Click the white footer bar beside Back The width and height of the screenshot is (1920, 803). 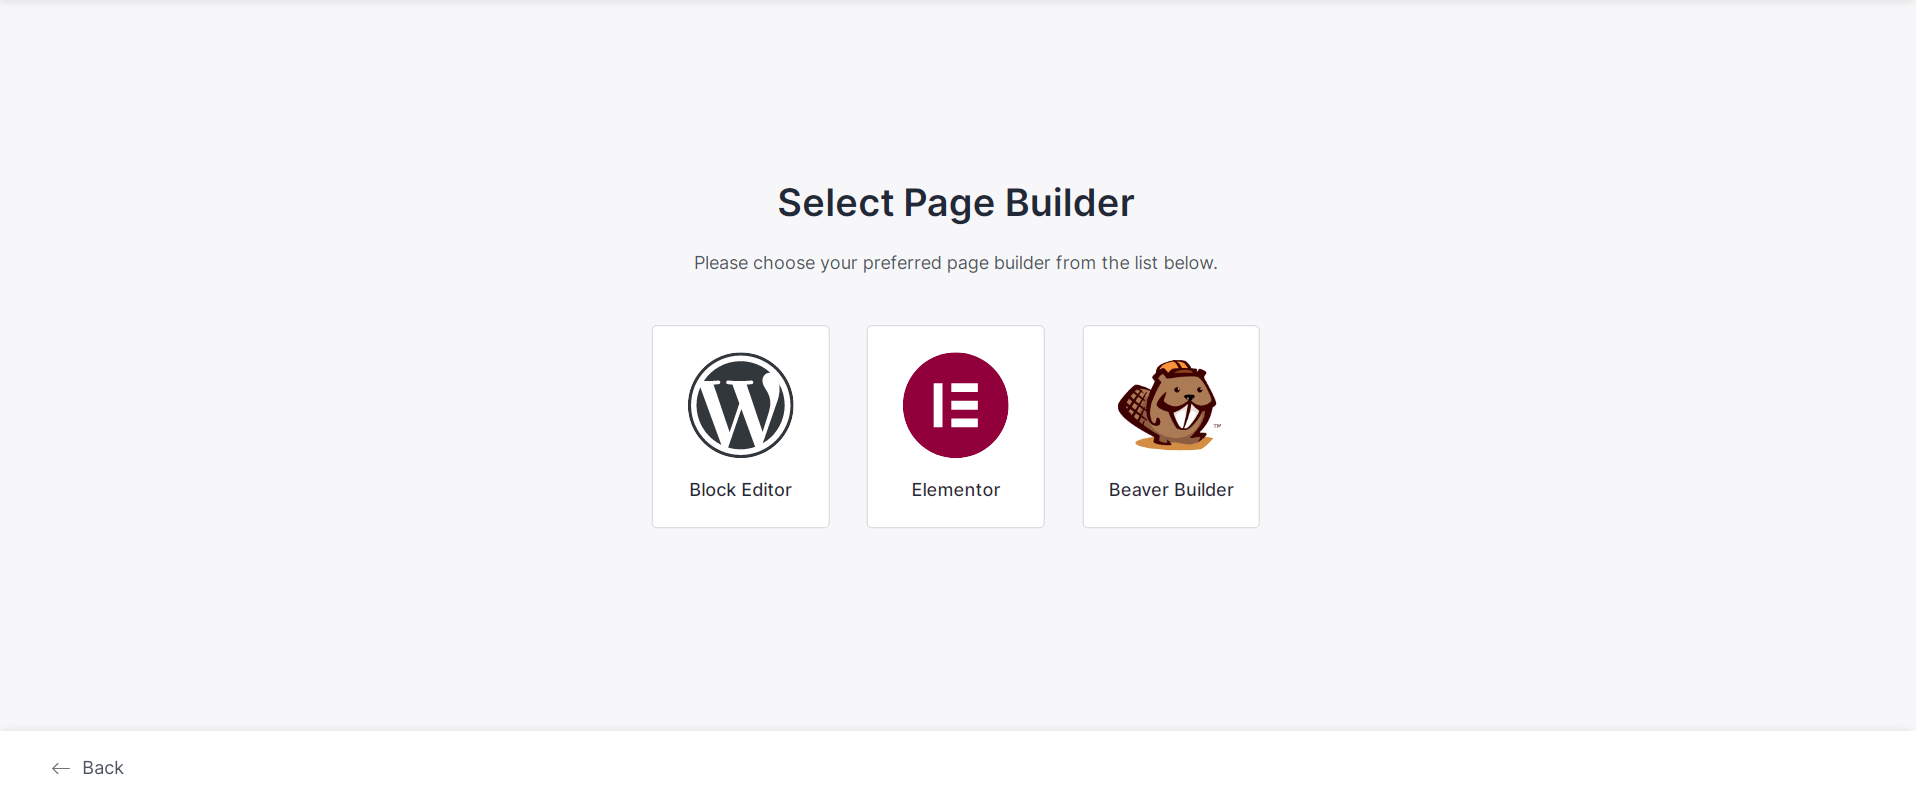coord(1000,767)
